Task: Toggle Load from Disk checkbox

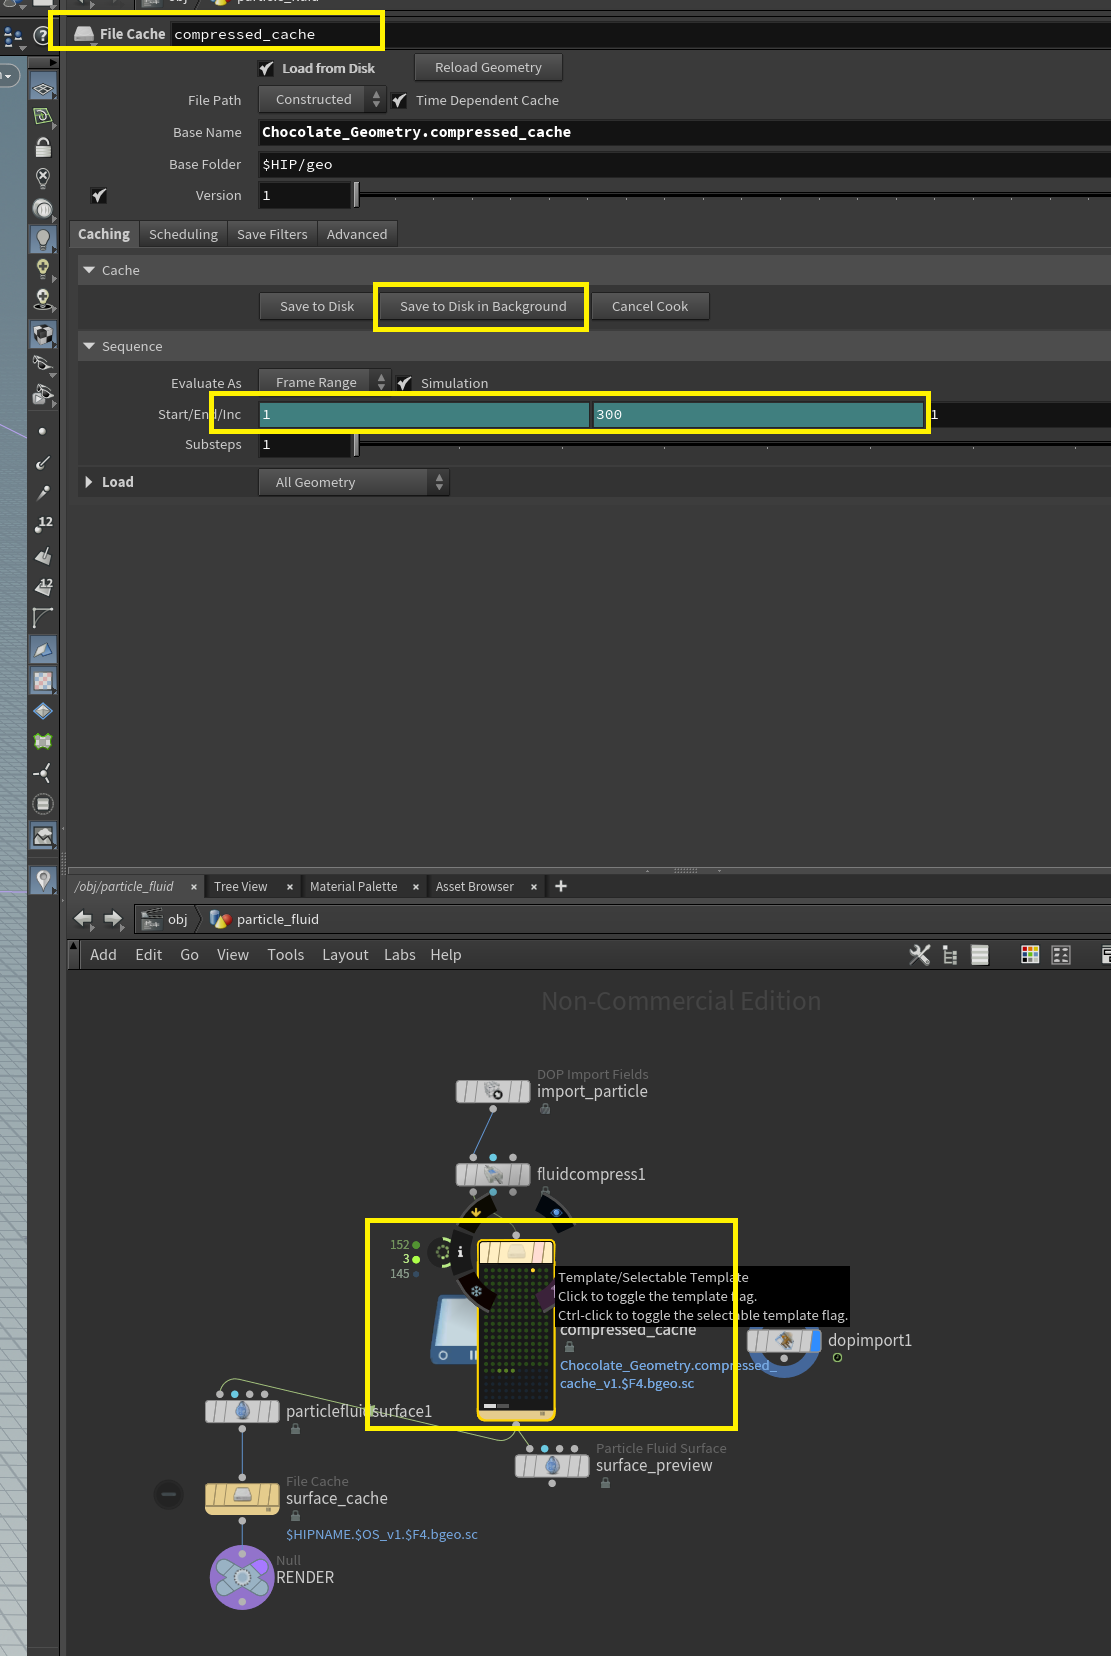Action: pyautogui.click(x=266, y=68)
